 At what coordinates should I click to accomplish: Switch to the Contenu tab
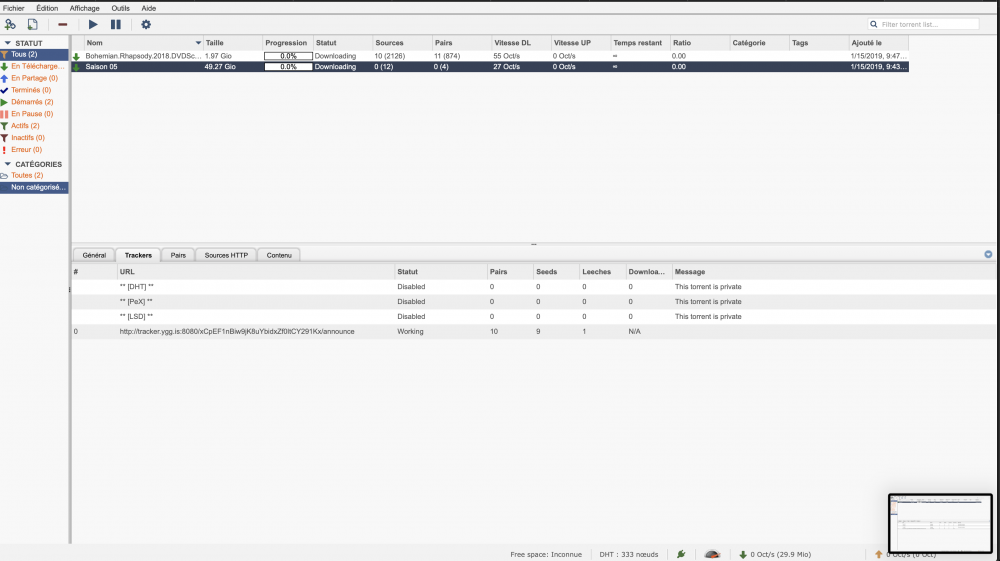point(279,255)
